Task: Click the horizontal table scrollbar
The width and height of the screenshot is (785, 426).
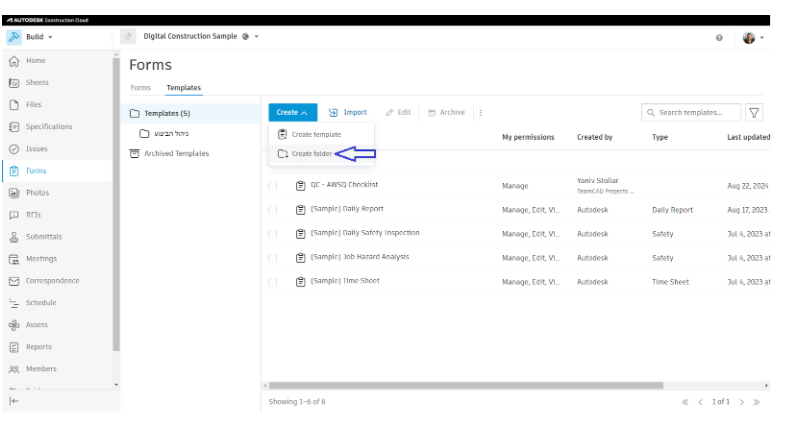Action: coord(466,386)
